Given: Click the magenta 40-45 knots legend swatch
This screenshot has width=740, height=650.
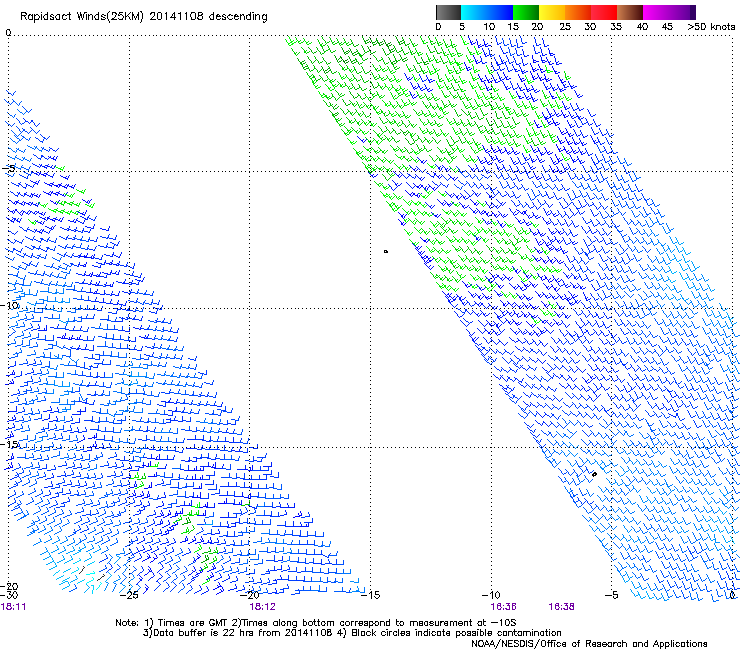Looking at the screenshot, I should point(656,12).
